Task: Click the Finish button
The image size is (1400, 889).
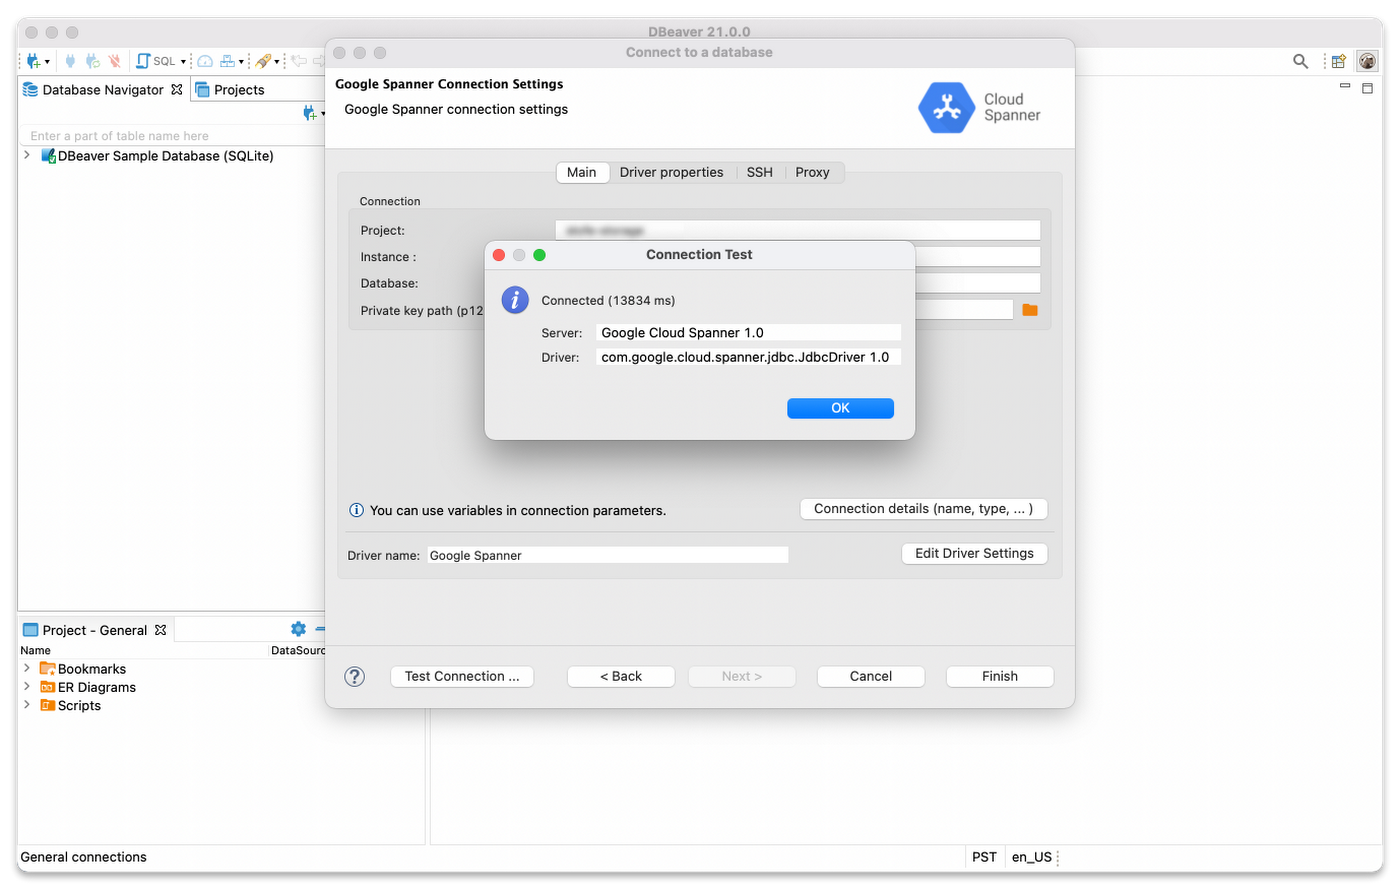Action: coord(1000,677)
